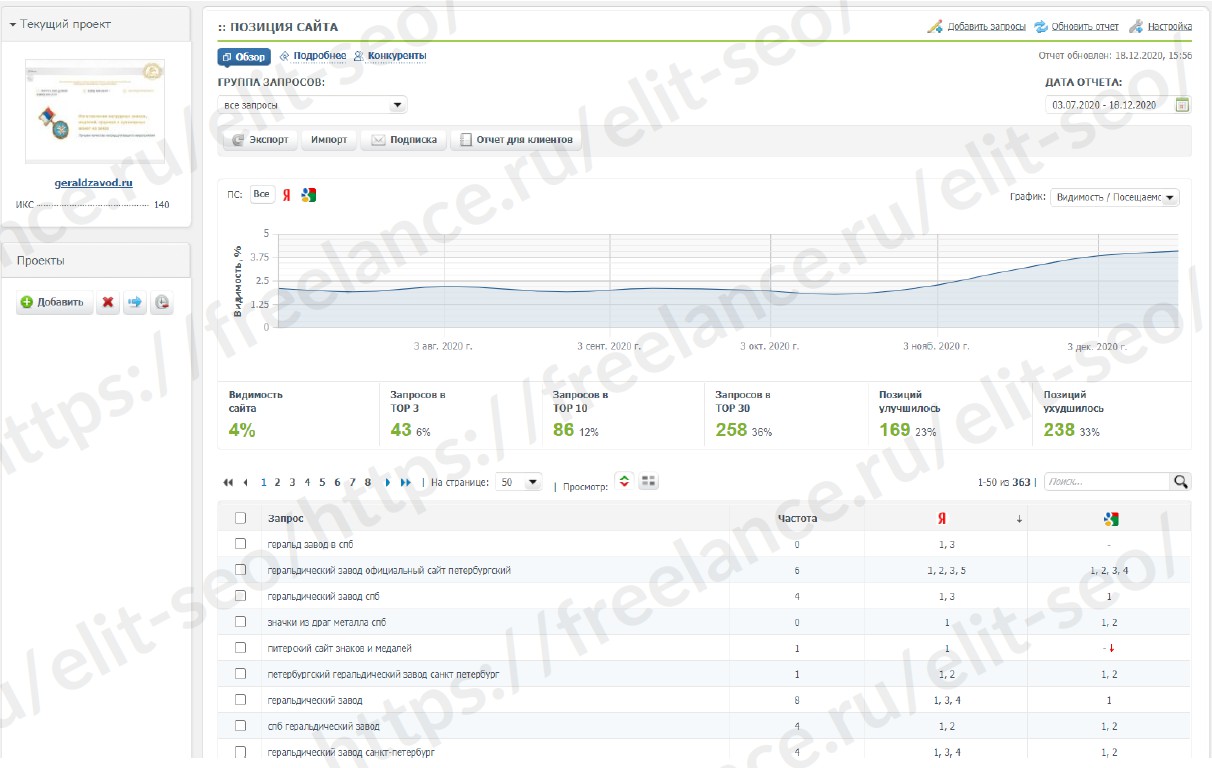This screenshot has width=1212, height=768.
Task: Open the geraldzavod.ru link
Action: coord(93,183)
